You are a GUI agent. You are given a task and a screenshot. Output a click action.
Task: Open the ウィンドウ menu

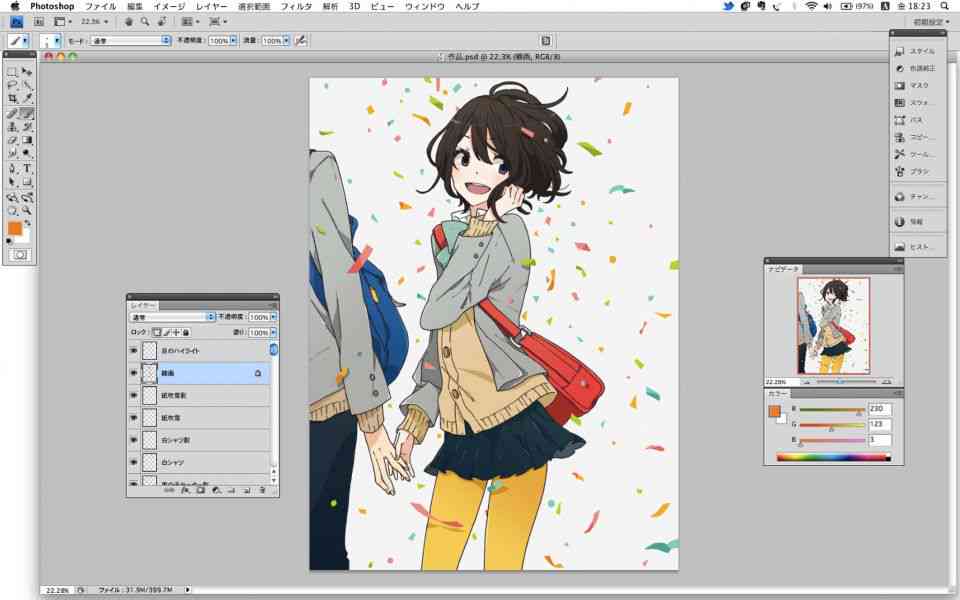[x=424, y=6]
